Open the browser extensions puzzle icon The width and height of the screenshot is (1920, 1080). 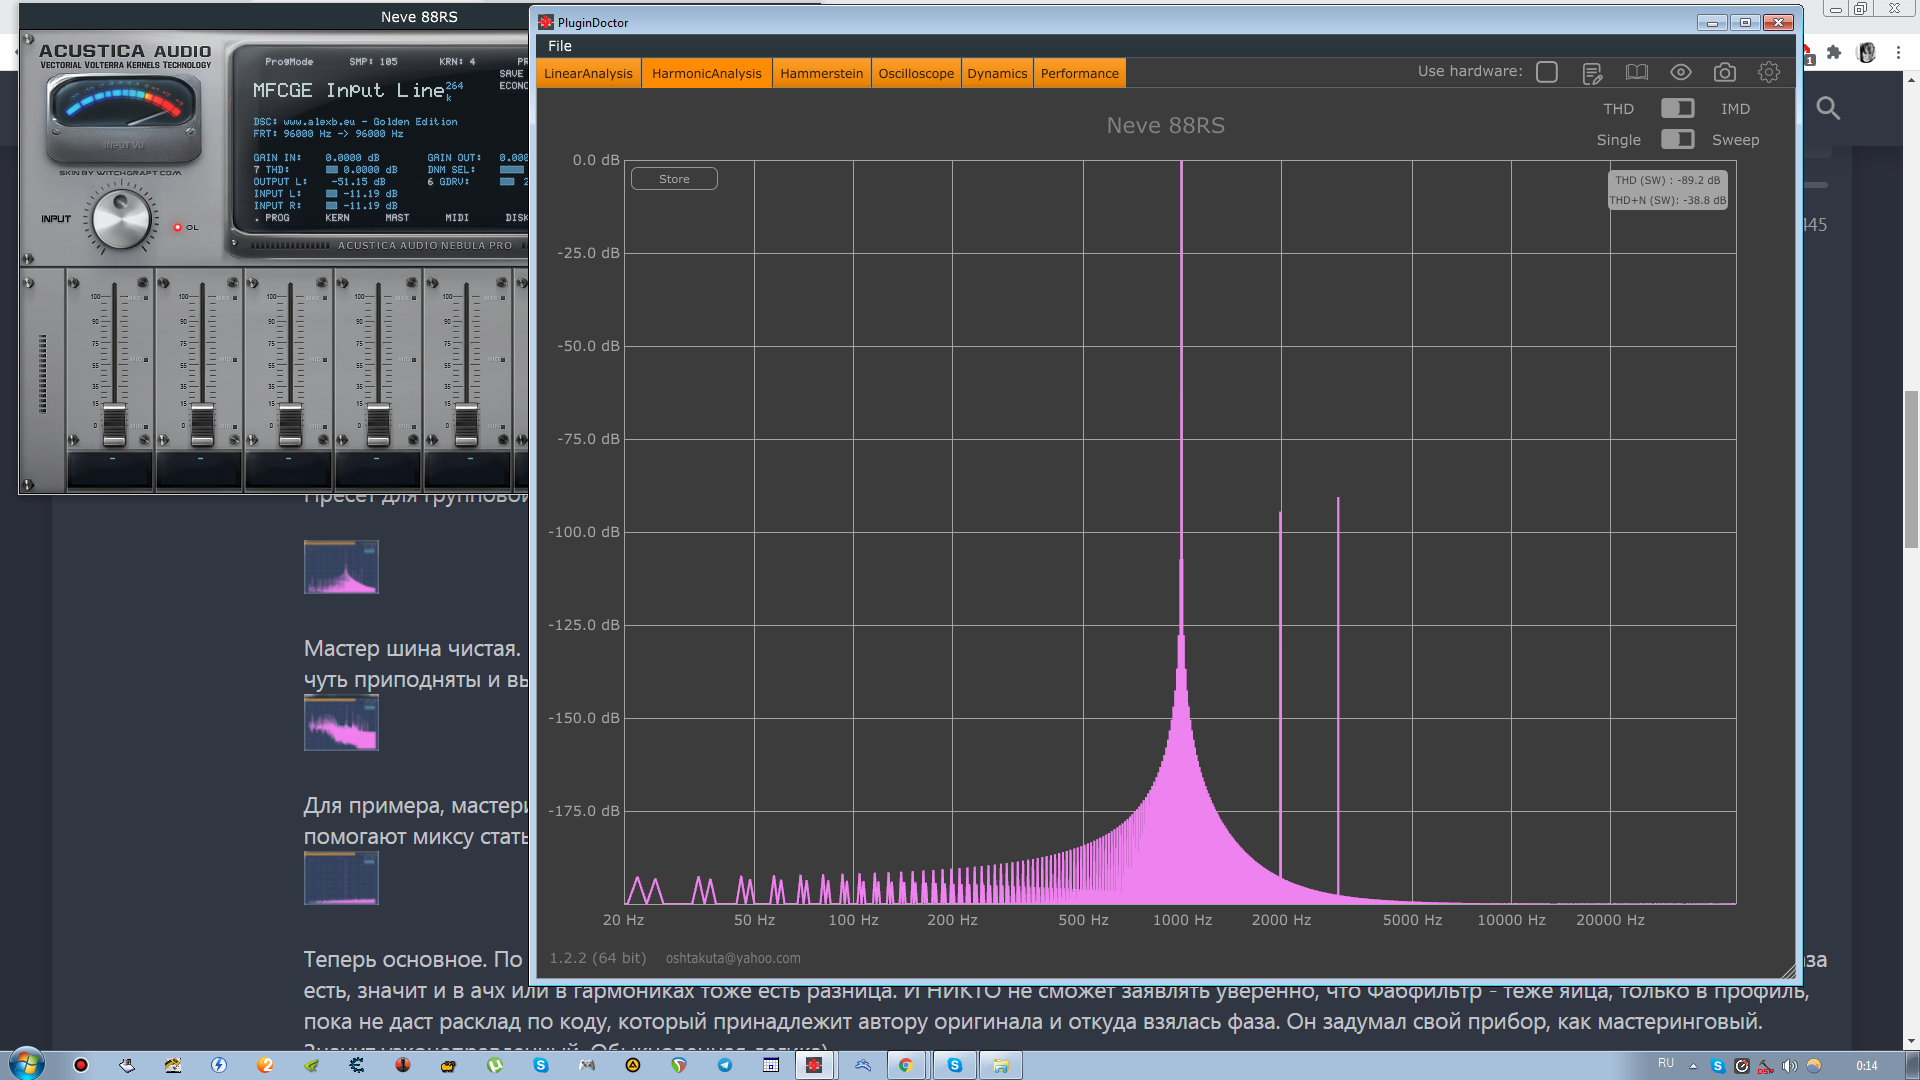click(1834, 53)
